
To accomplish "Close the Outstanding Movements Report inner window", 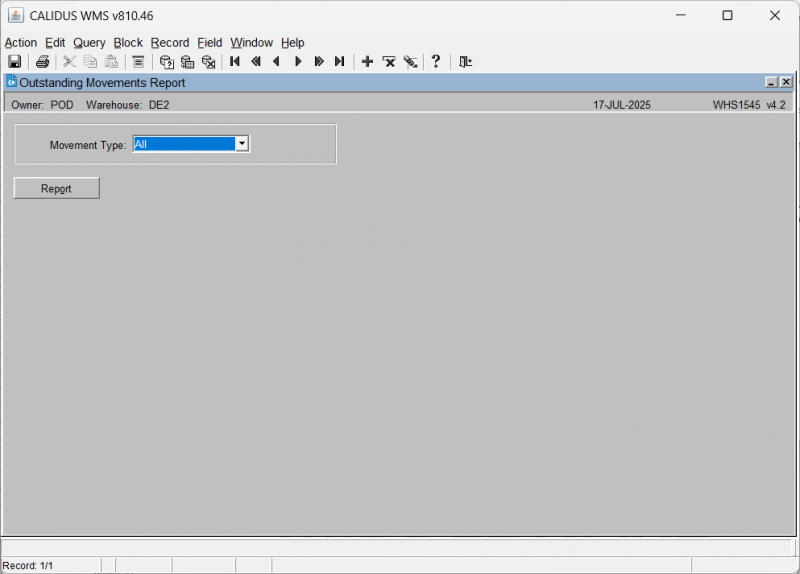I will tap(786, 82).
